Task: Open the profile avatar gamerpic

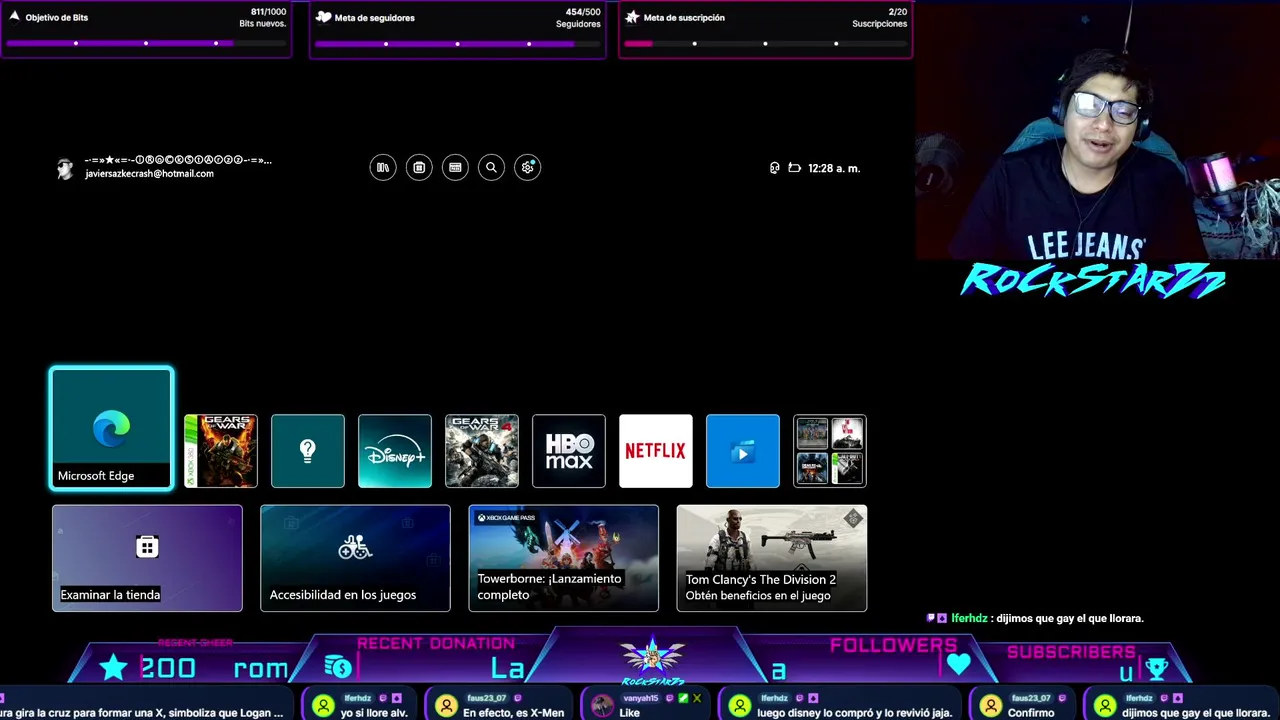Action: click(66, 168)
